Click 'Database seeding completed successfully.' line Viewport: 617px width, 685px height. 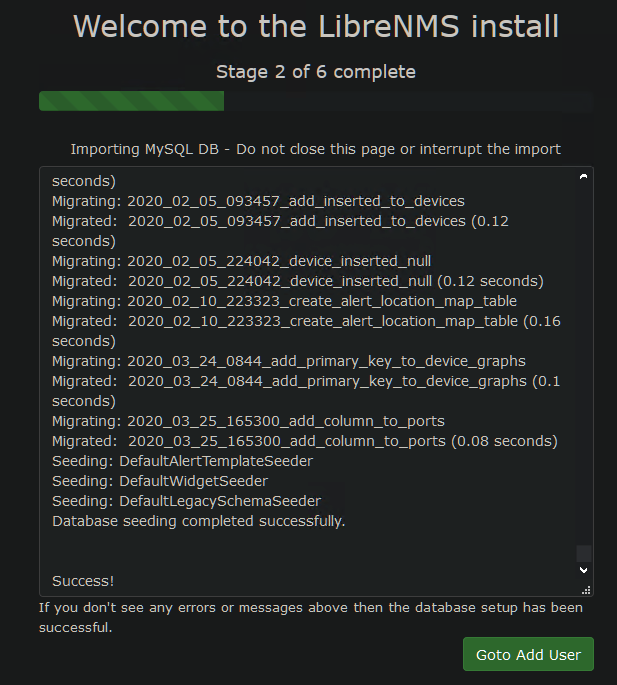point(198,521)
